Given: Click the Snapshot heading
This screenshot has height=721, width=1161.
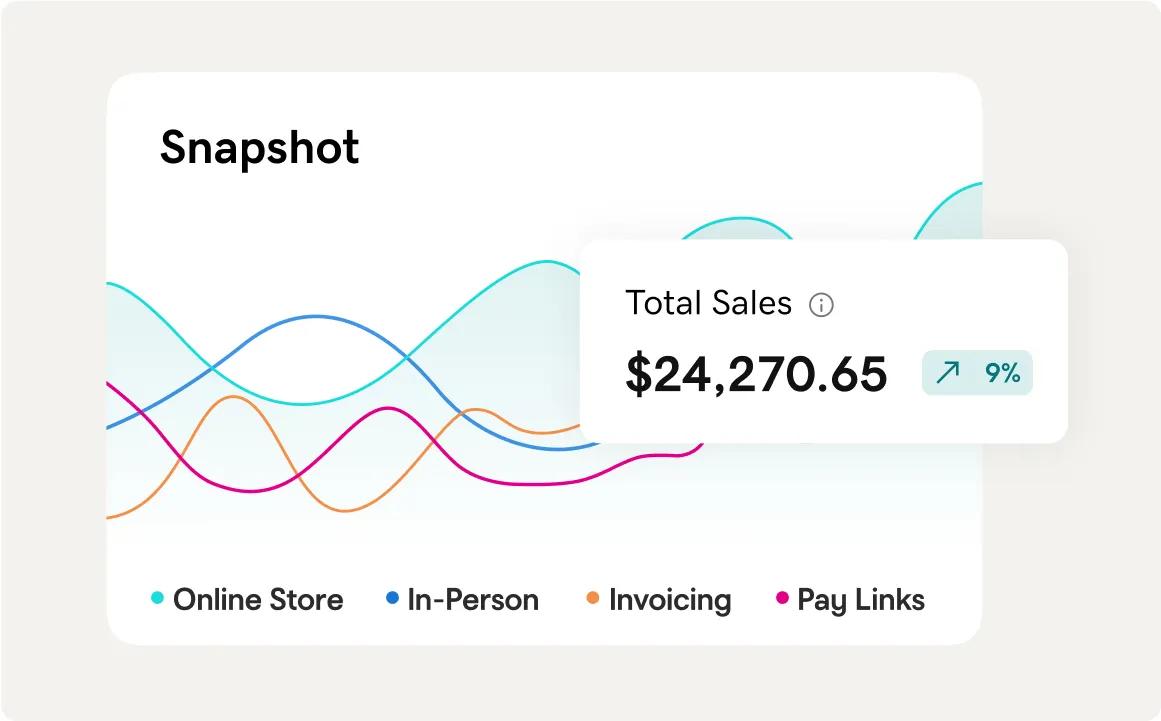Looking at the screenshot, I should [x=259, y=148].
